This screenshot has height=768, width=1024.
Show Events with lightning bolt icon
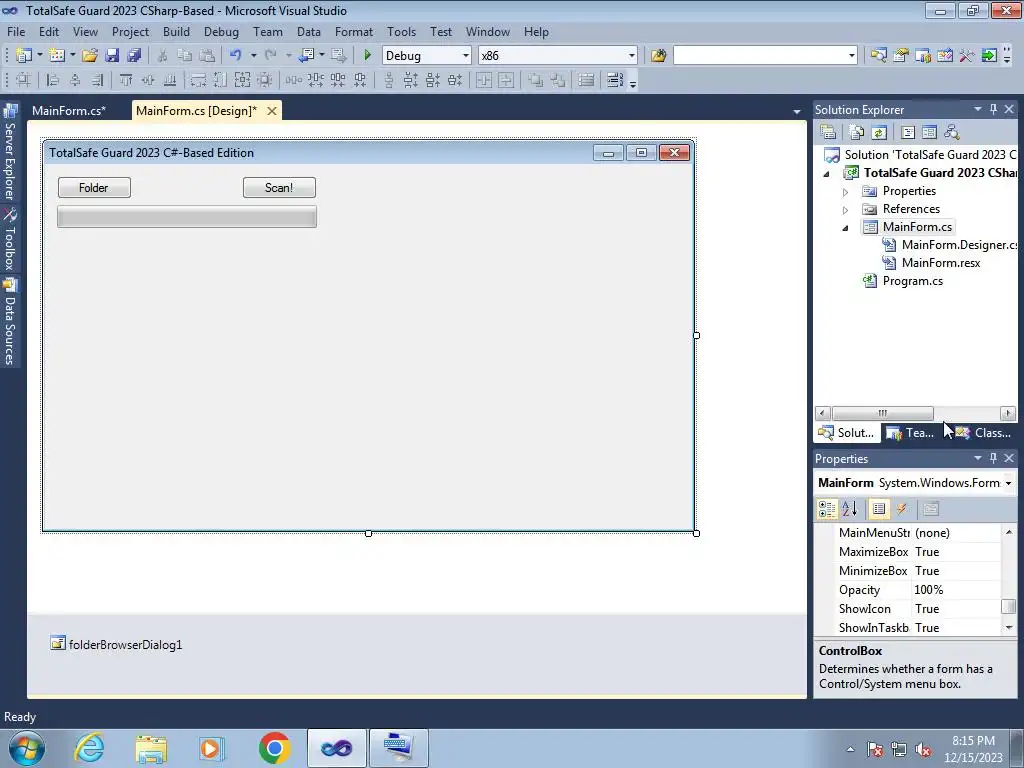coord(902,509)
